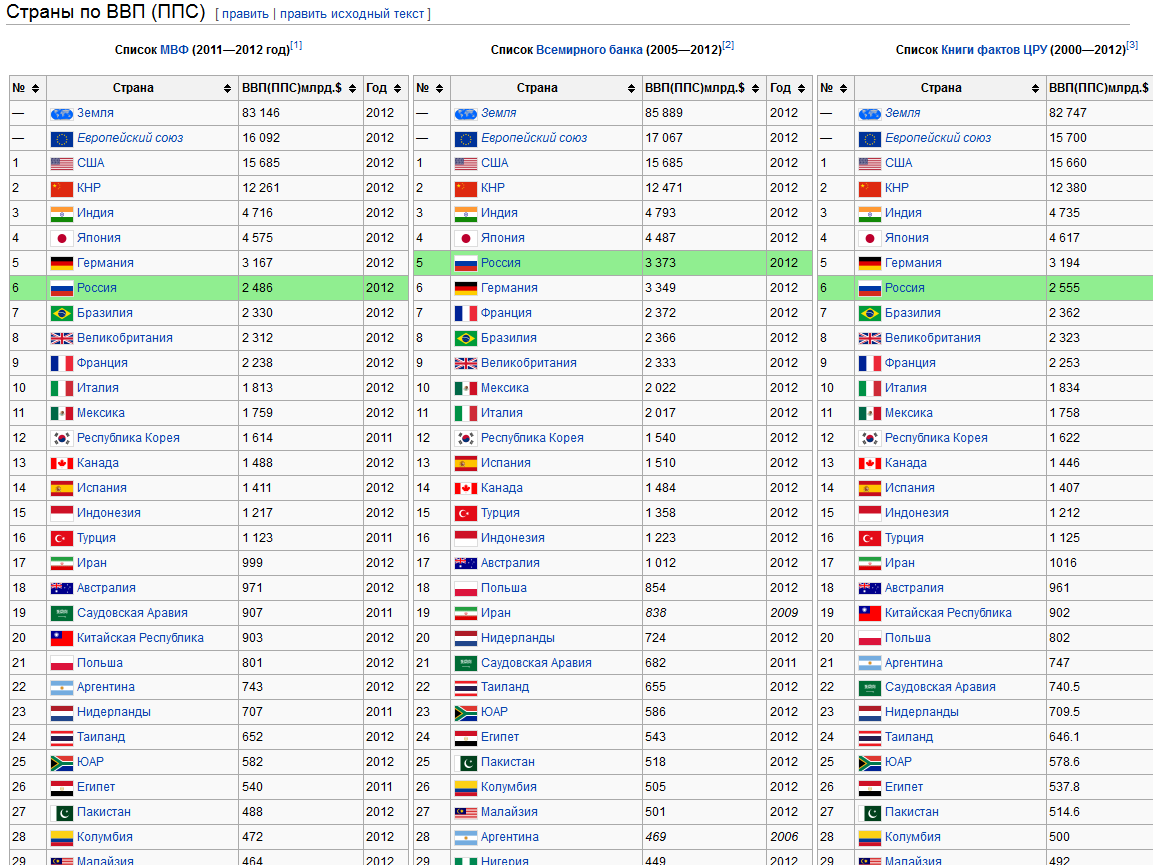Click 'править исходный текст' link
The image size is (1153, 865).
coord(351,14)
